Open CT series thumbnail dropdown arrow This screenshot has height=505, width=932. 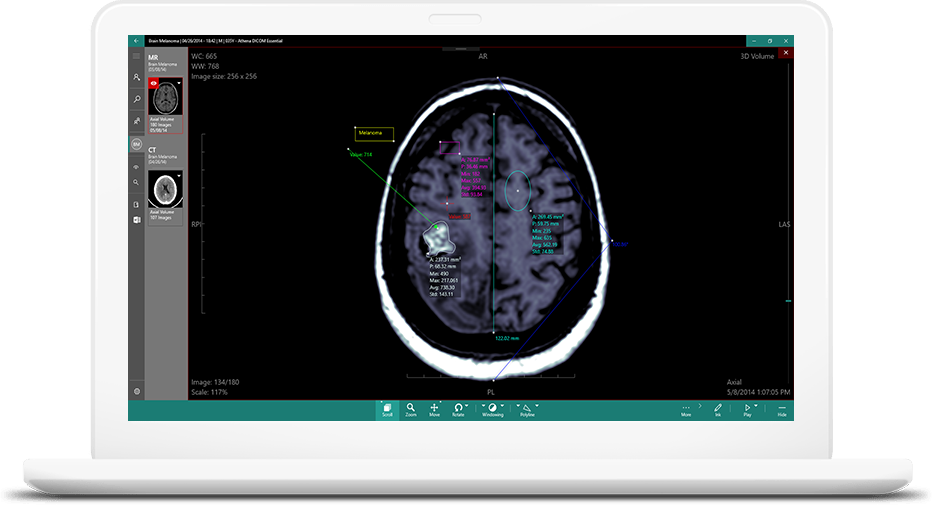tap(179, 176)
